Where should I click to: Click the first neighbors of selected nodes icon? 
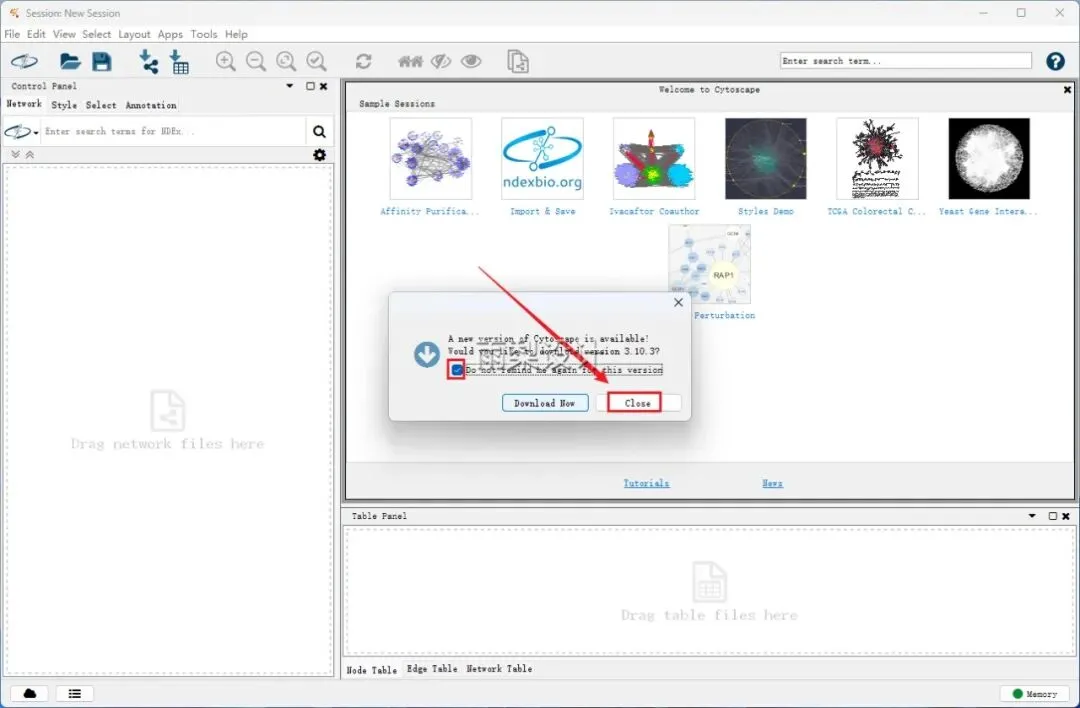pyautogui.click(x=411, y=61)
